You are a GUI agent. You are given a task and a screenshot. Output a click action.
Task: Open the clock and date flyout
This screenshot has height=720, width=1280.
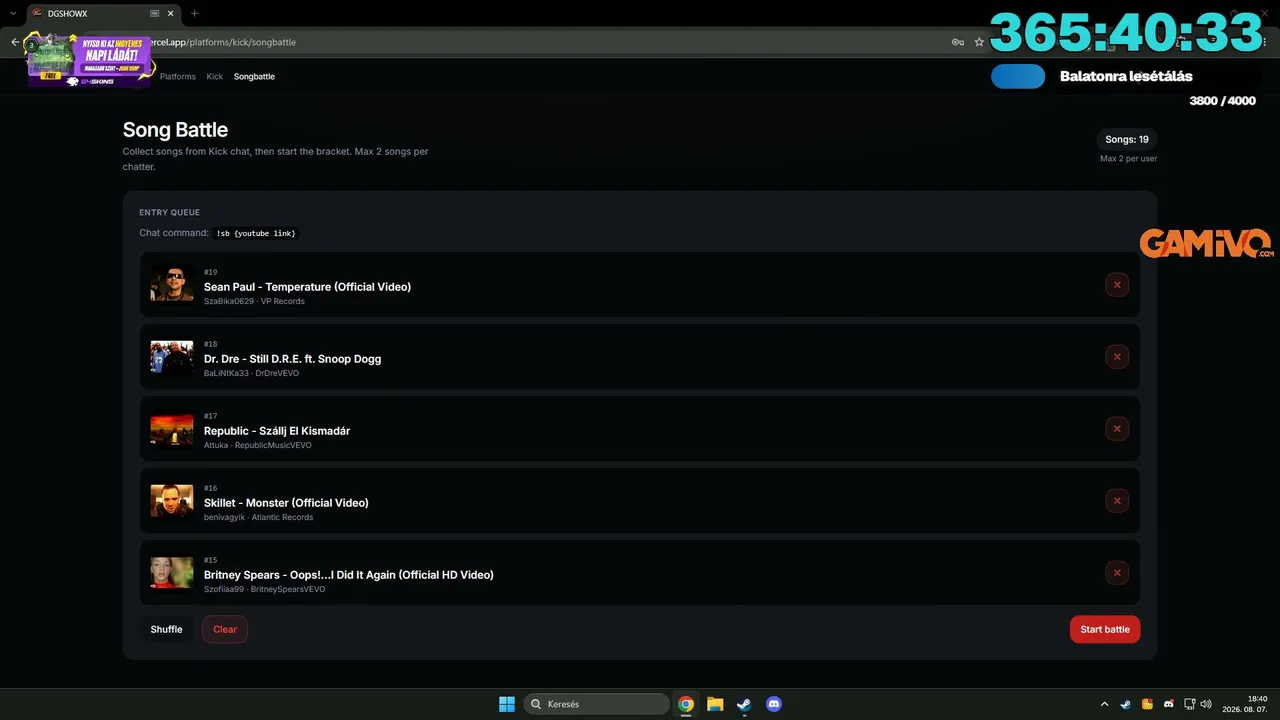click(x=1244, y=704)
